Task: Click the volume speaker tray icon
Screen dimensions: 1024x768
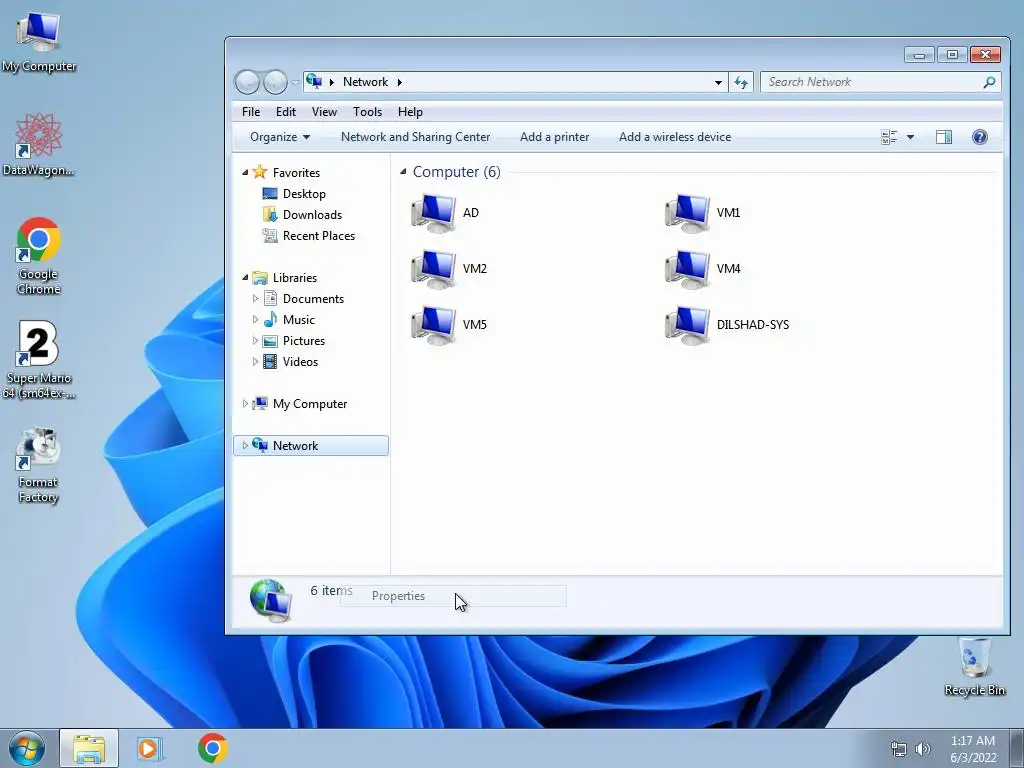Action: point(923,749)
